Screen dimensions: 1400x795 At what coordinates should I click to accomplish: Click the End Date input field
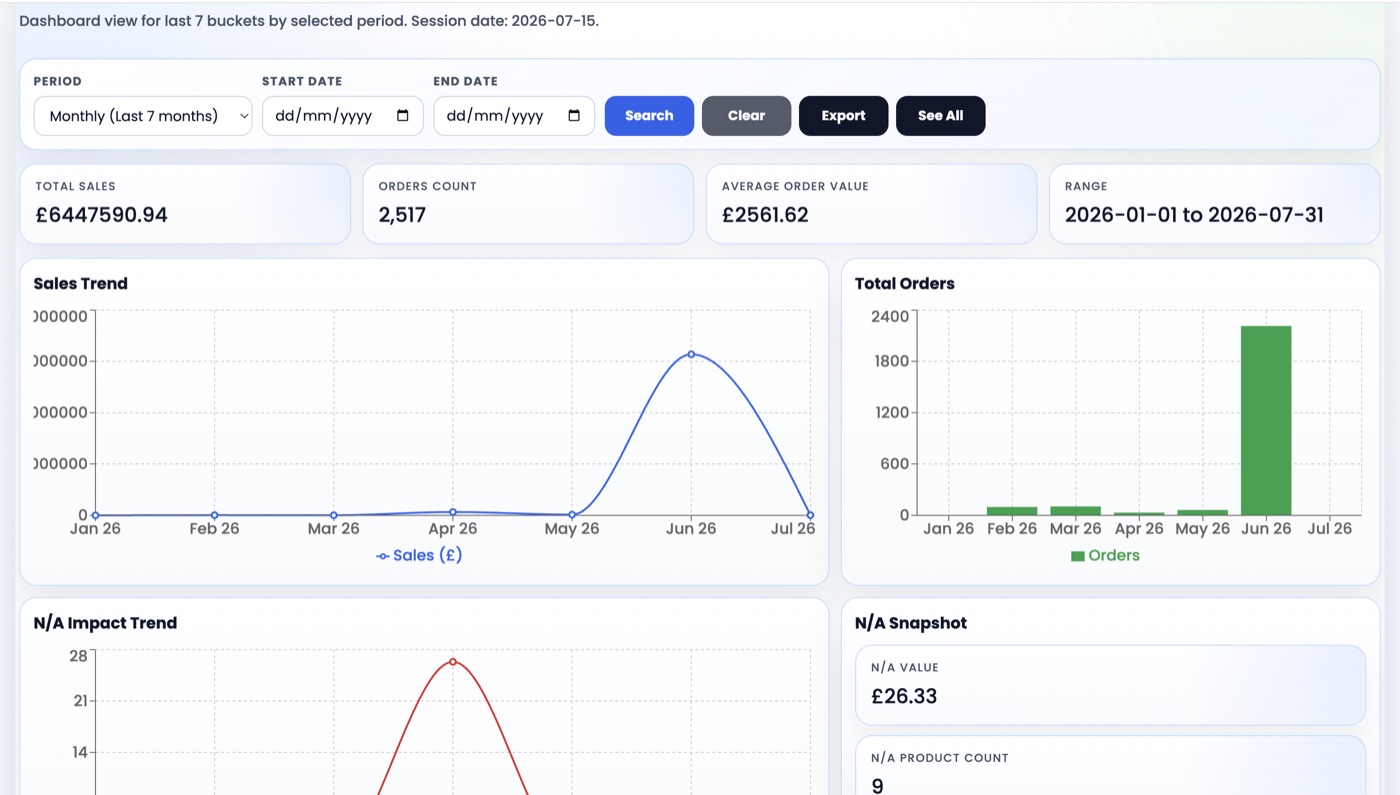tap(514, 116)
